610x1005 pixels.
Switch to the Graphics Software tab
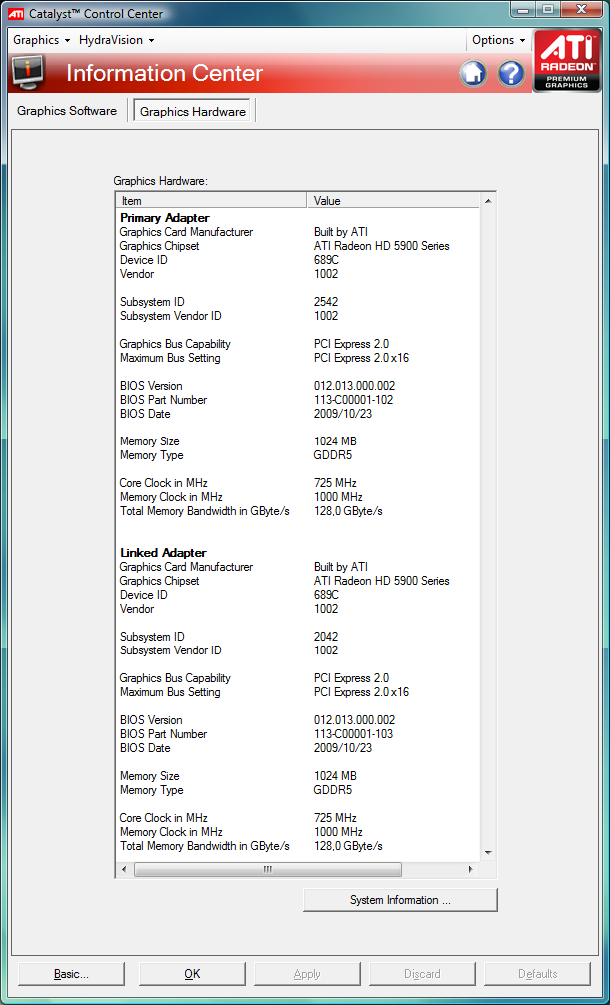67,111
